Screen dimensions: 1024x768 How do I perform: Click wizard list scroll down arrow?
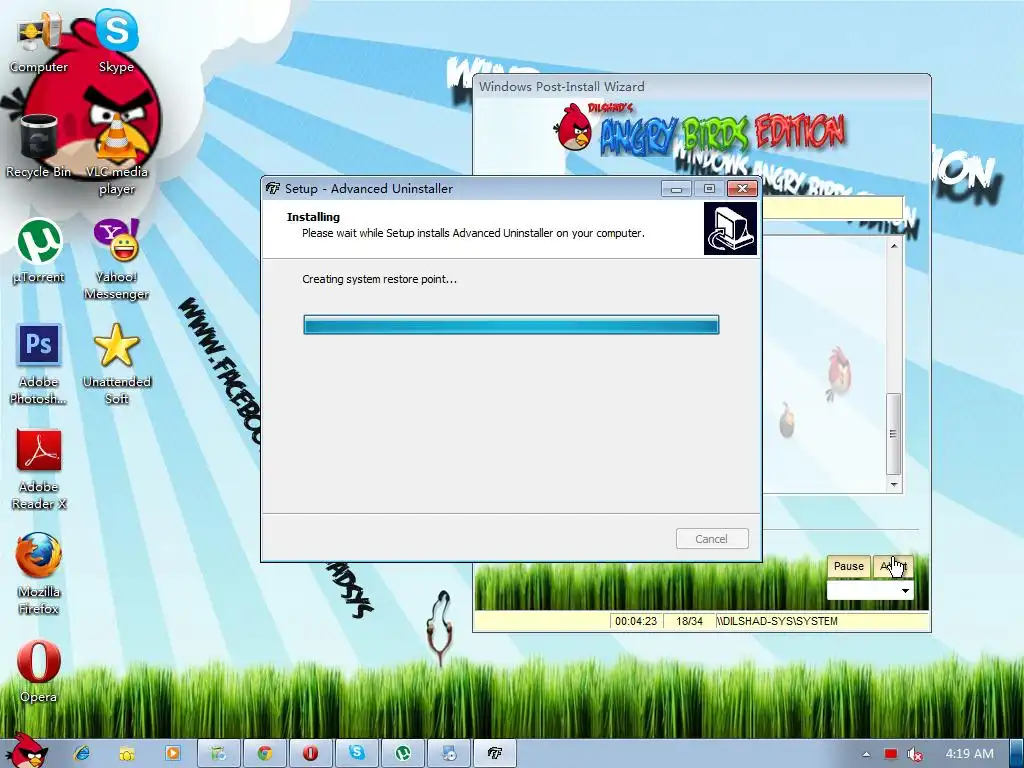pos(894,485)
